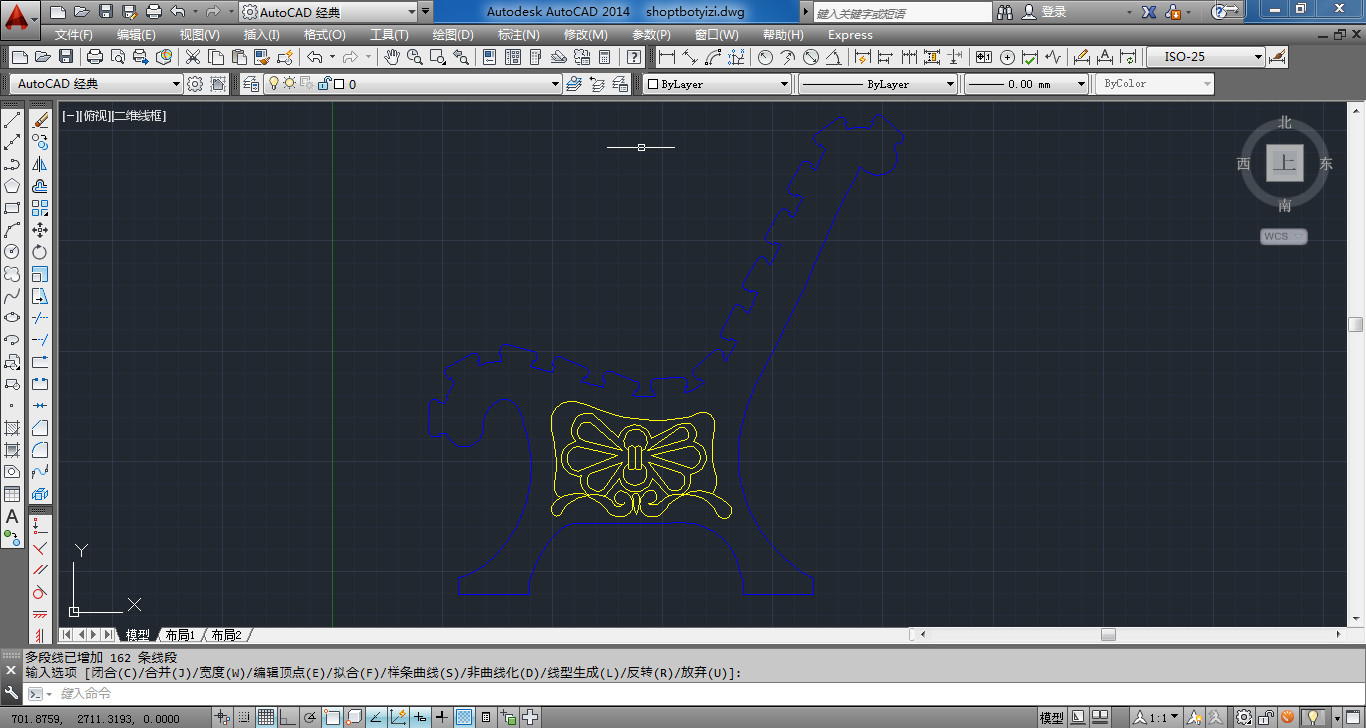This screenshot has width=1366, height=728.
Task: Toggle Object Snap in status bar
Action: click(333, 717)
